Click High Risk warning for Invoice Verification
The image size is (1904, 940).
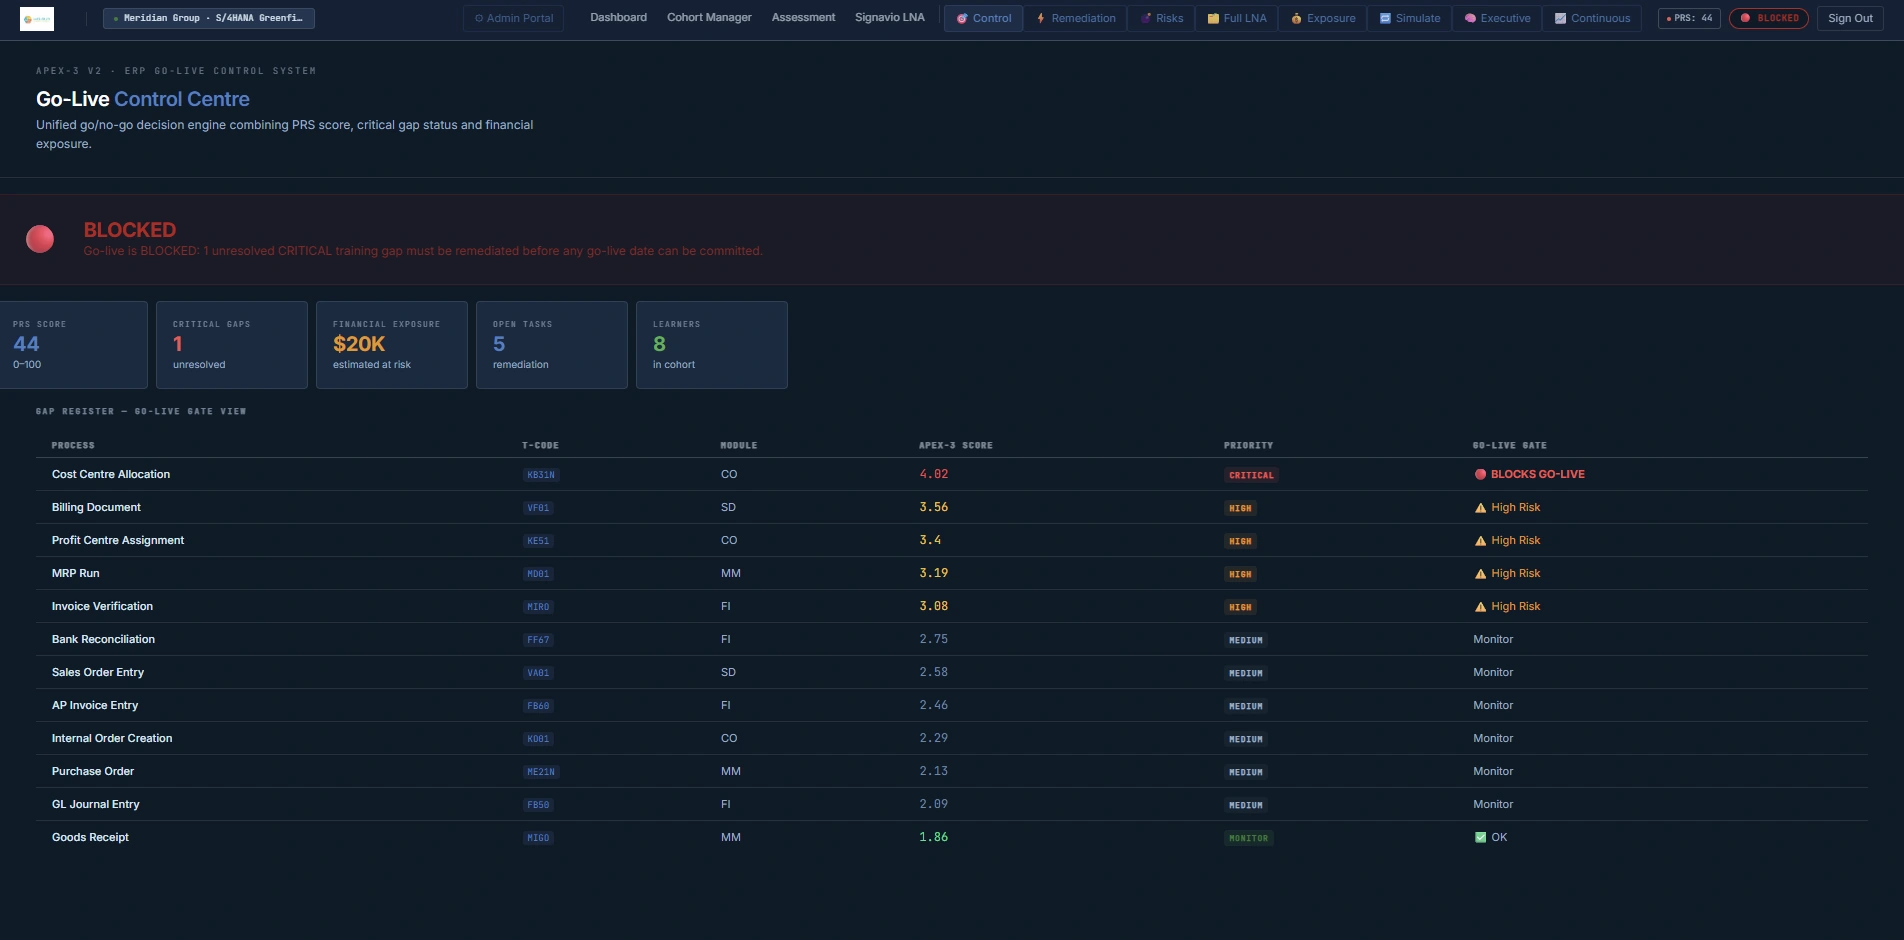pyautogui.click(x=1508, y=606)
